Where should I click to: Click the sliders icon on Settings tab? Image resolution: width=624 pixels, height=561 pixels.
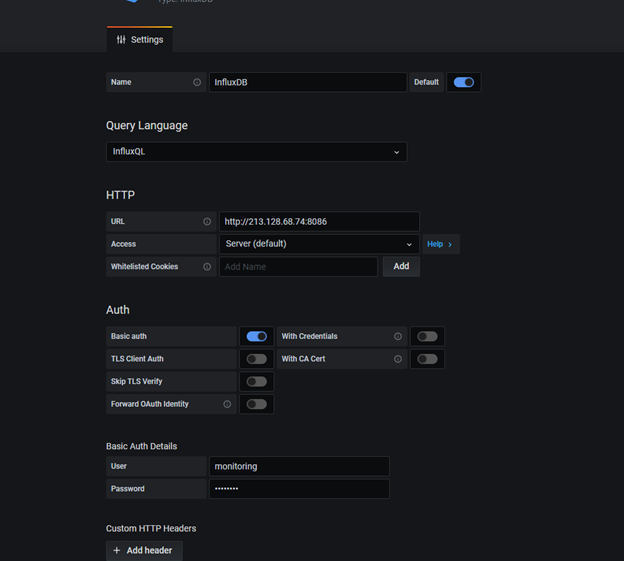[x=121, y=39]
